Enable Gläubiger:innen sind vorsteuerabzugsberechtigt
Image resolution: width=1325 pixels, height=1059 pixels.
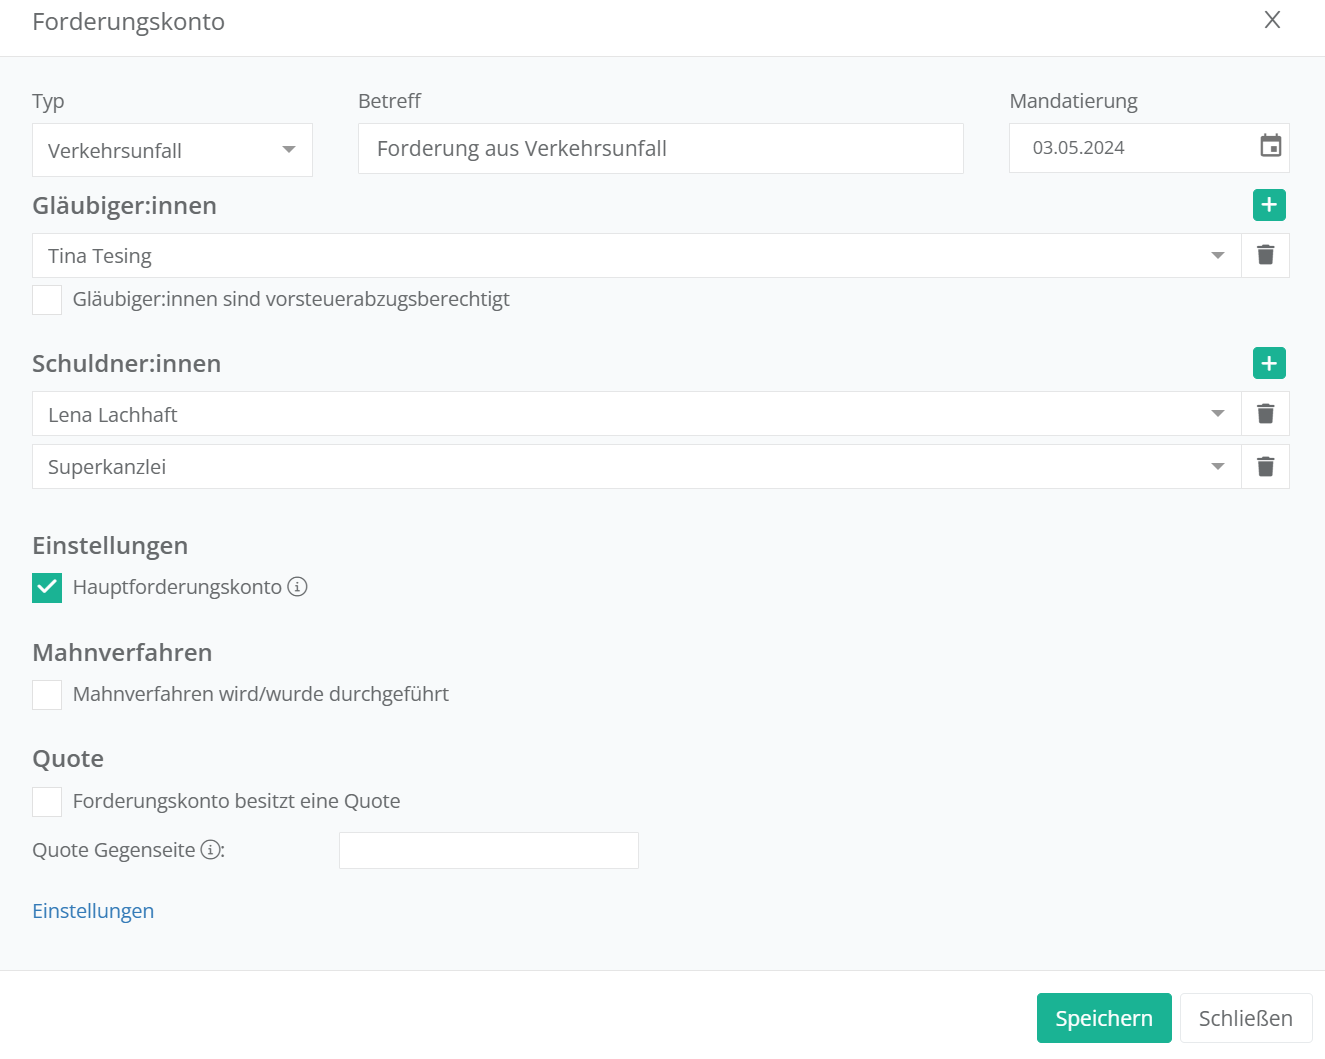[x=47, y=300]
